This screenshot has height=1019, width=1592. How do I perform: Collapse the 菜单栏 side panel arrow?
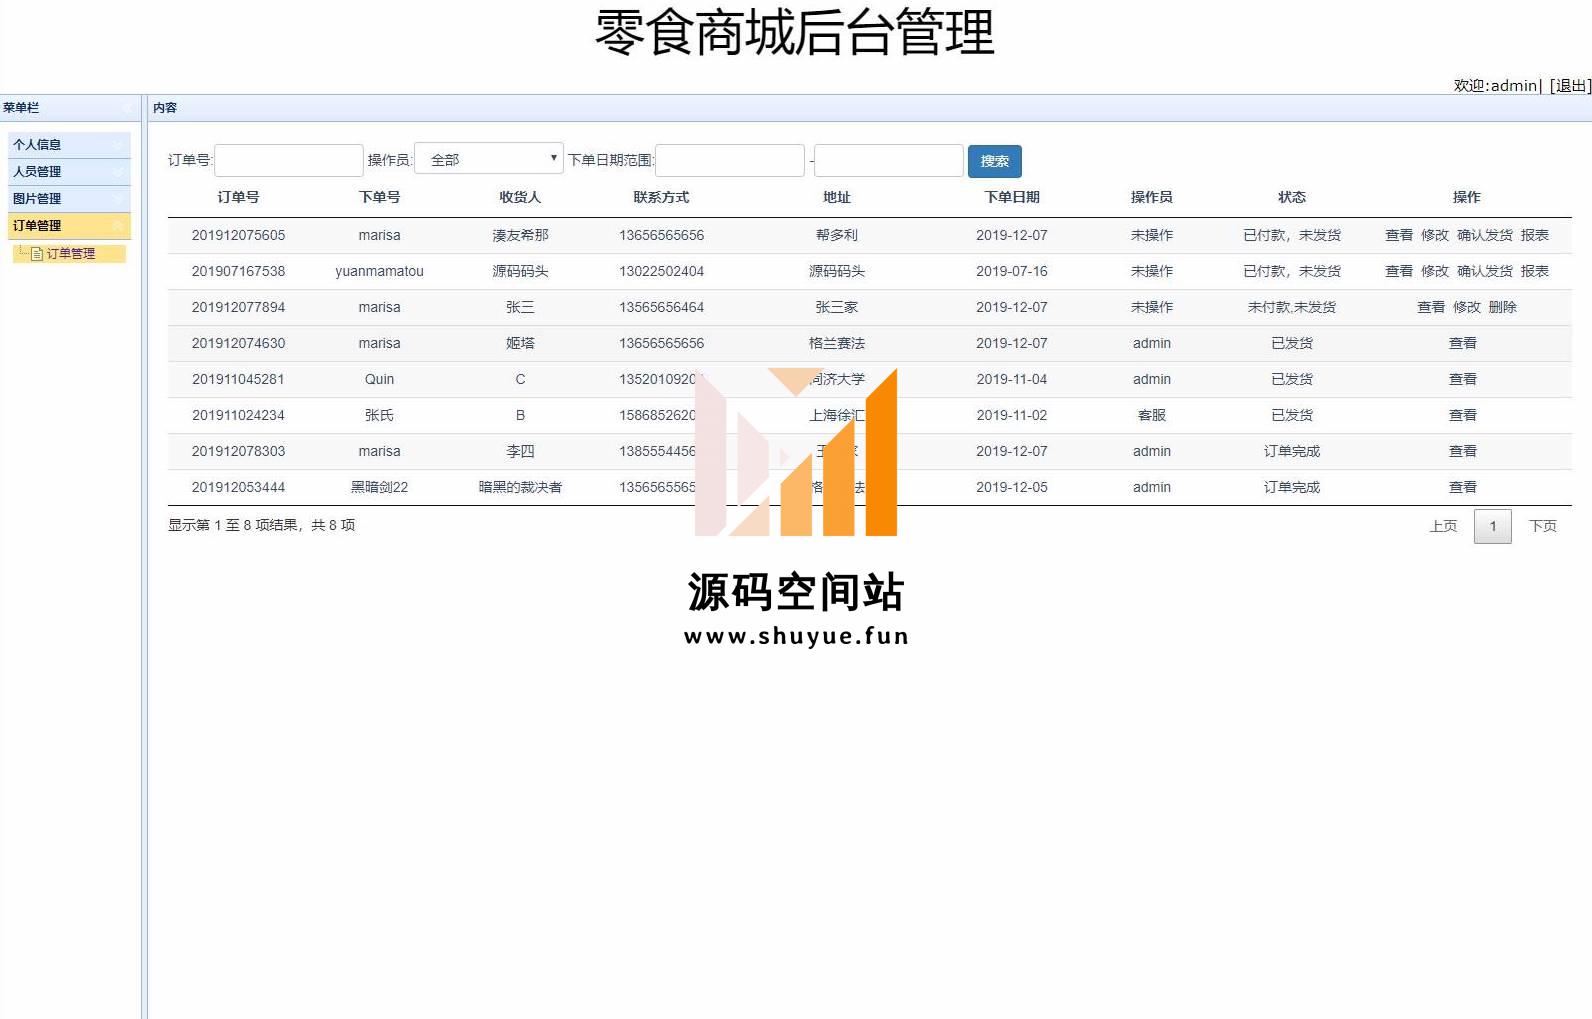coord(127,108)
